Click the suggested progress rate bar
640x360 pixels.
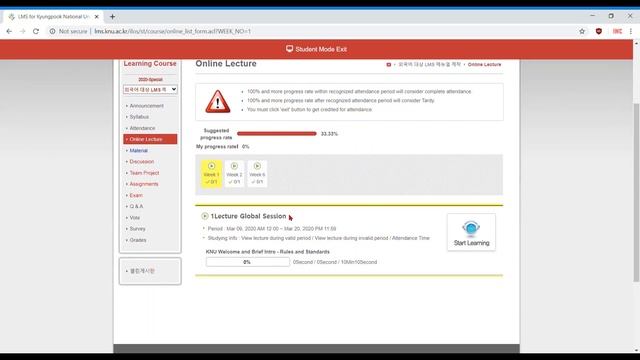point(277,133)
